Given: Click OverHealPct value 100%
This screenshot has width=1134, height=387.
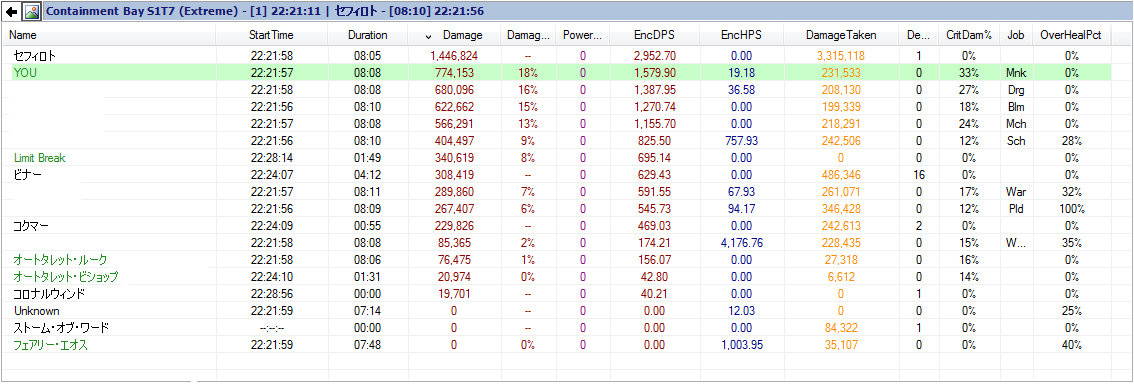Looking at the screenshot, I should pyautogui.click(x=1071, y=208).
